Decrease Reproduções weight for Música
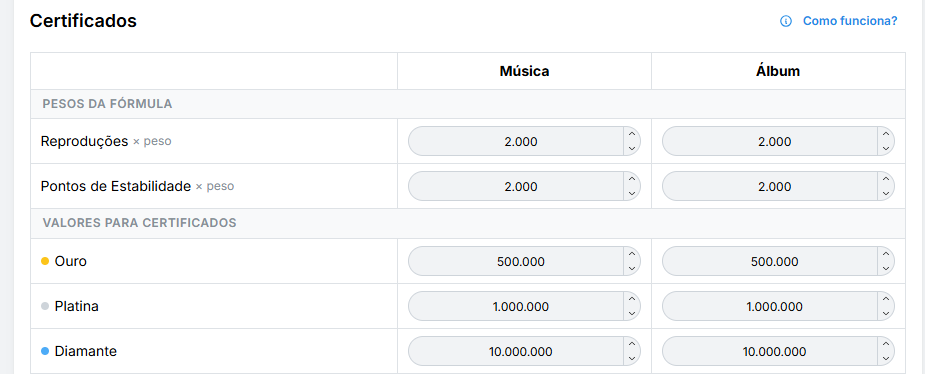Image resolution: width=925 pixels, height=374 pixels. (632, 149)
